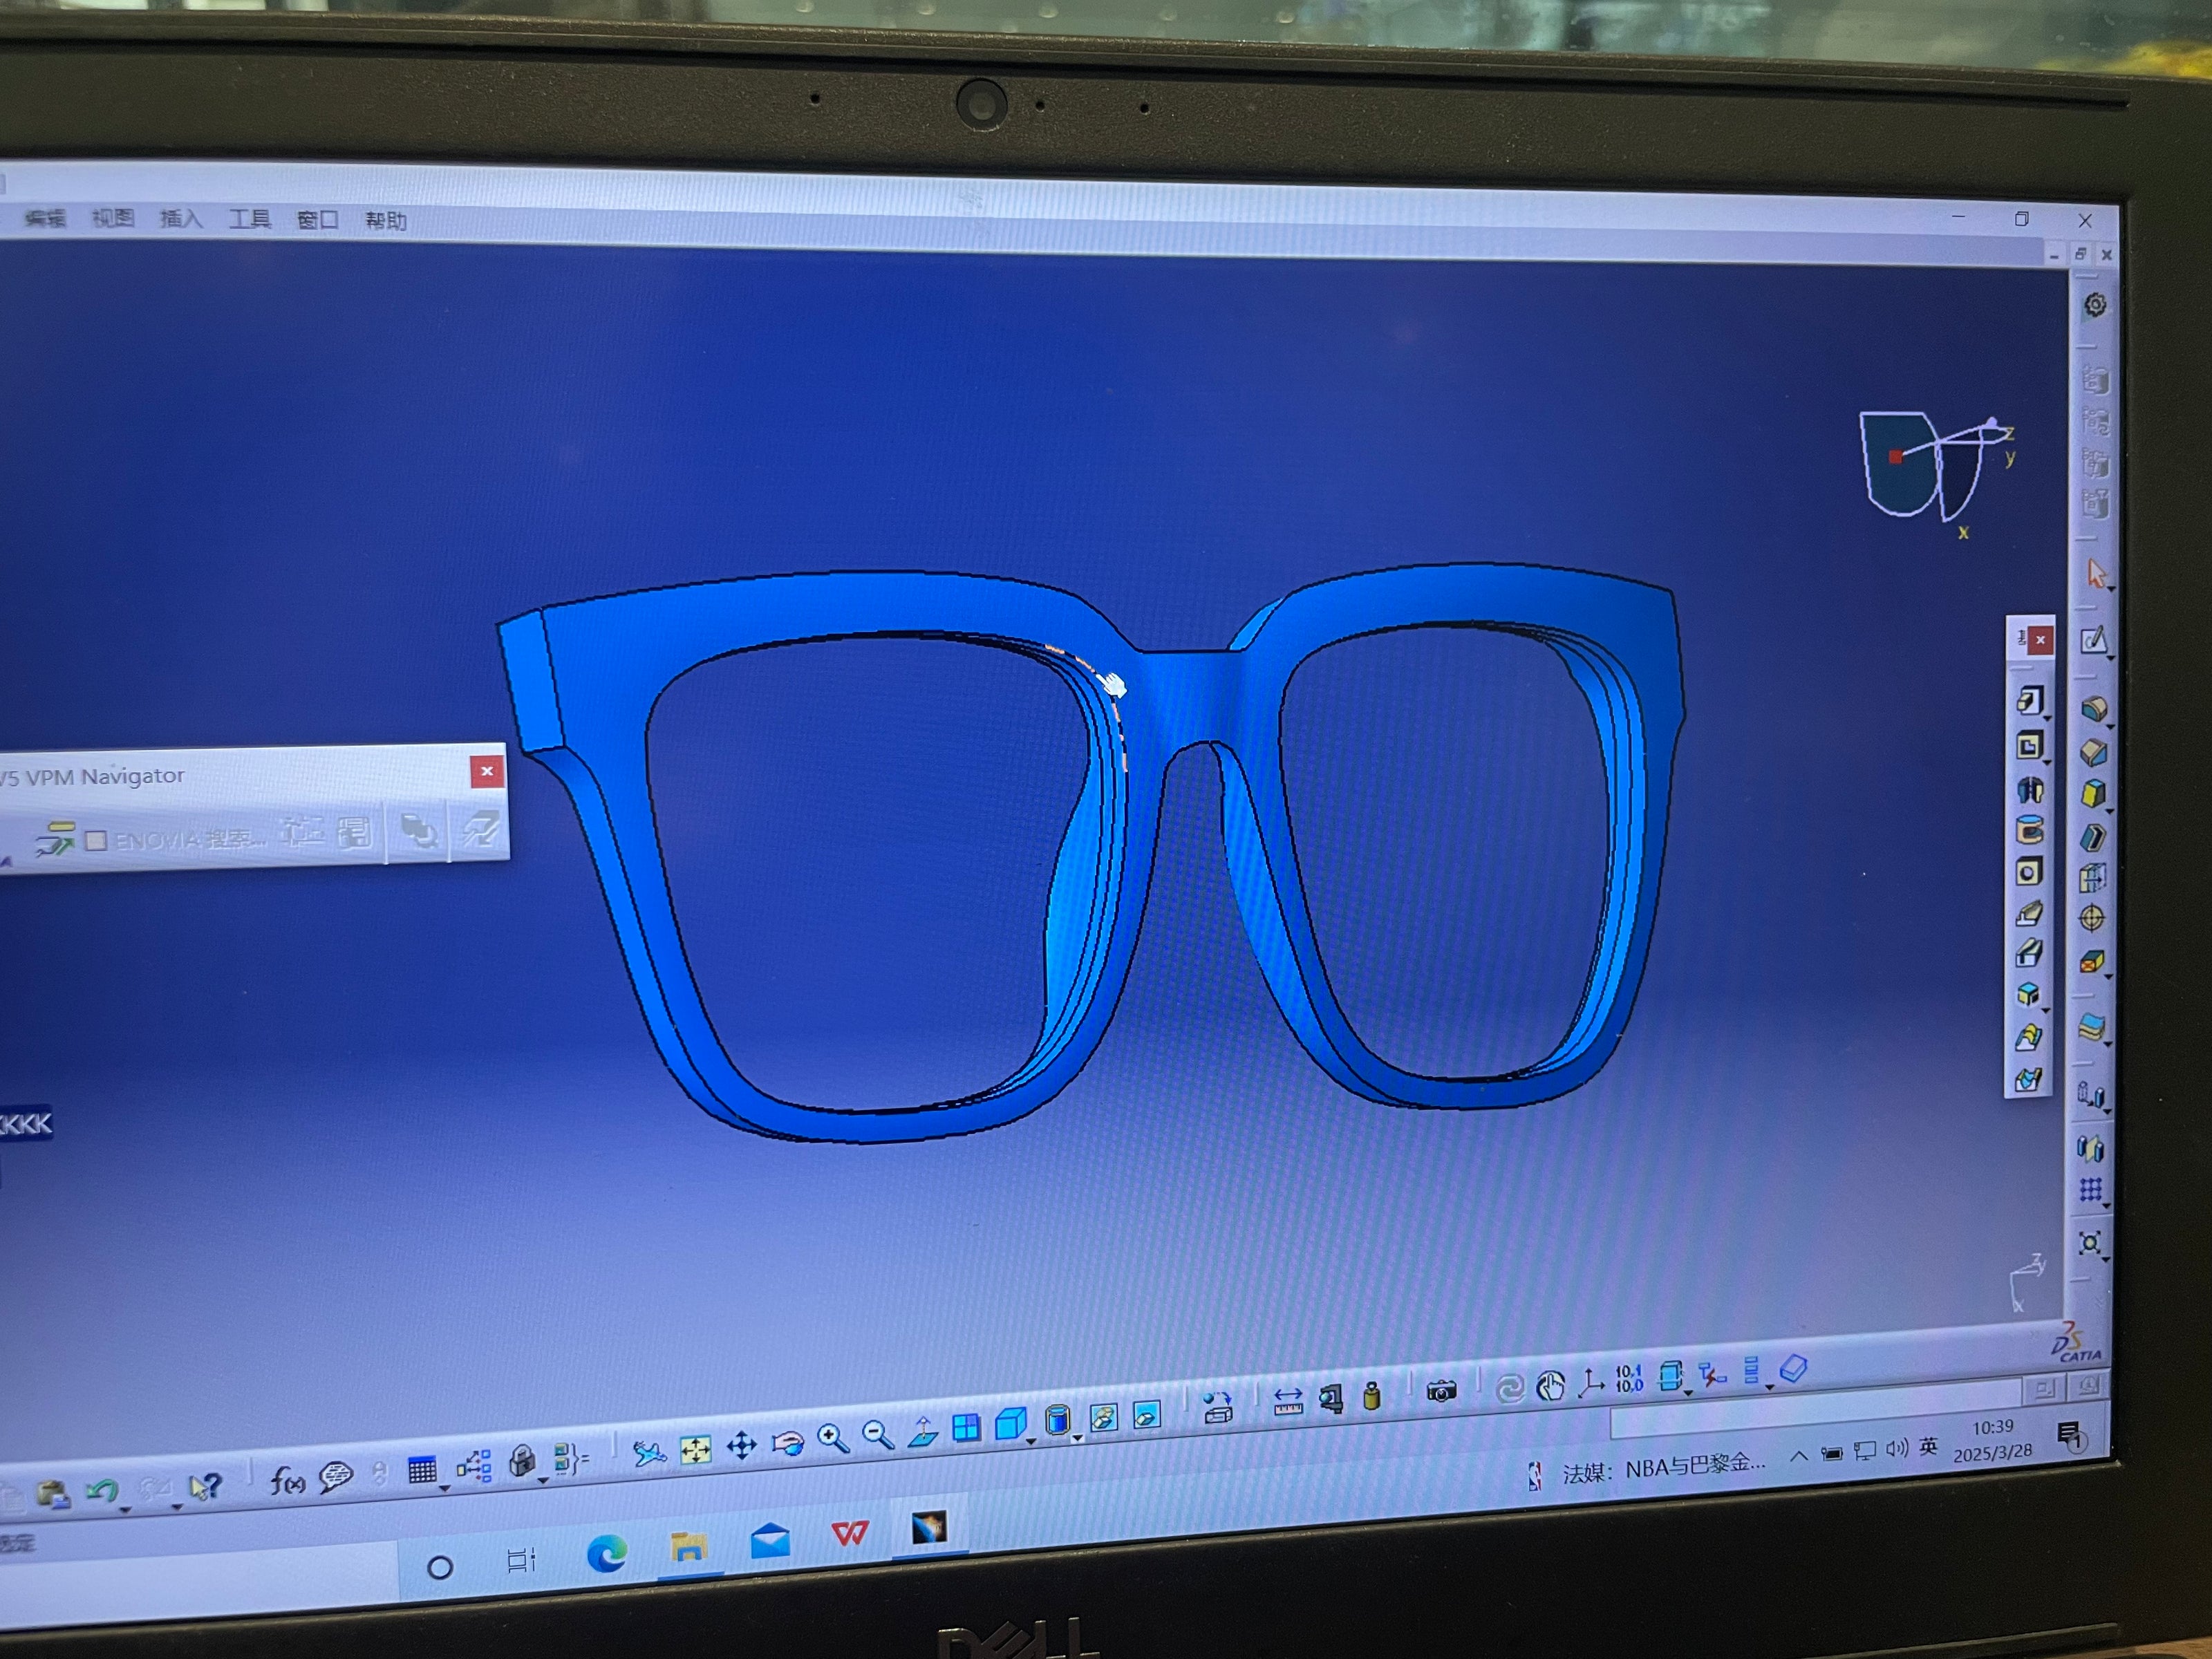Screen dimensions: 2212x1659
Task: Select the Slot tool
Action: coord(2028,953)
